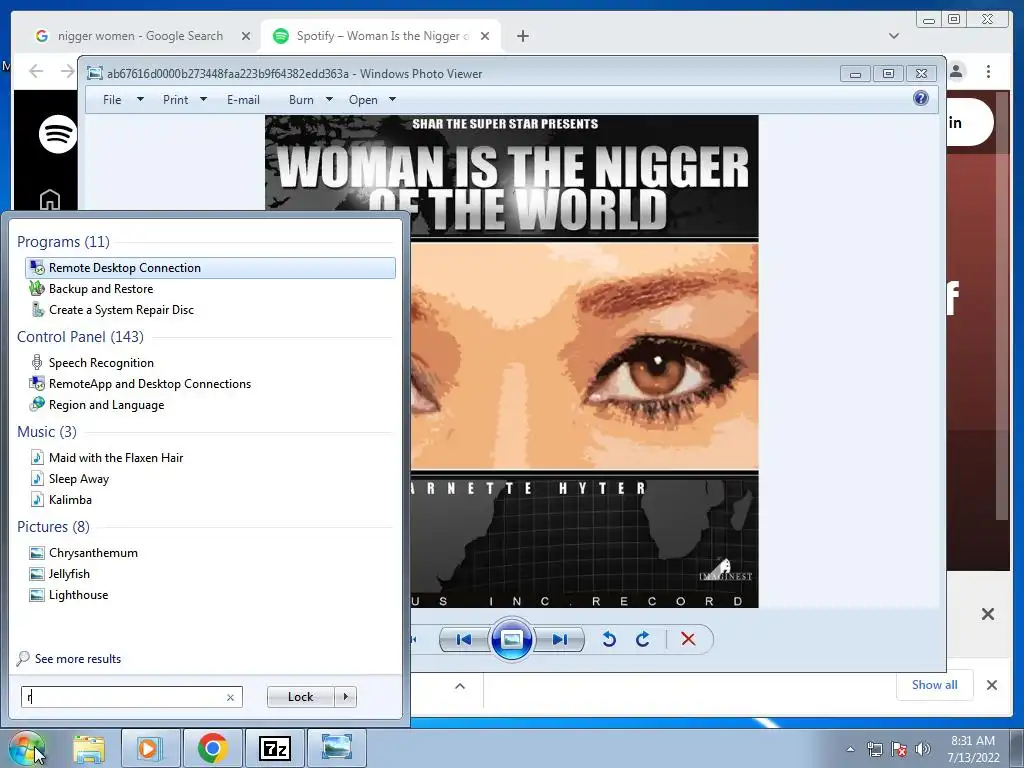
Task: Click the Spotify logo in sidebar
Action: click(x=57, y=134)
